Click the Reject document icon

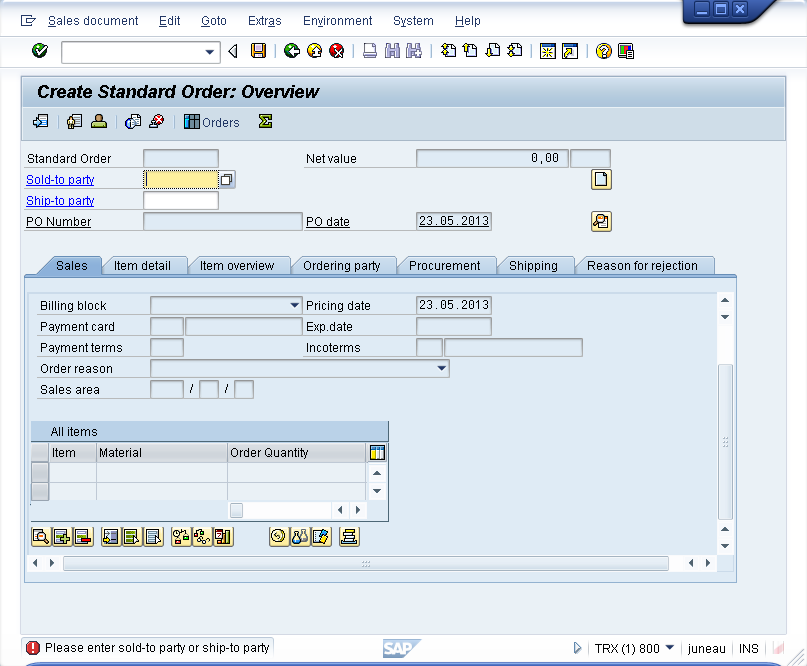pyautogui.click(x=156, y=122)
